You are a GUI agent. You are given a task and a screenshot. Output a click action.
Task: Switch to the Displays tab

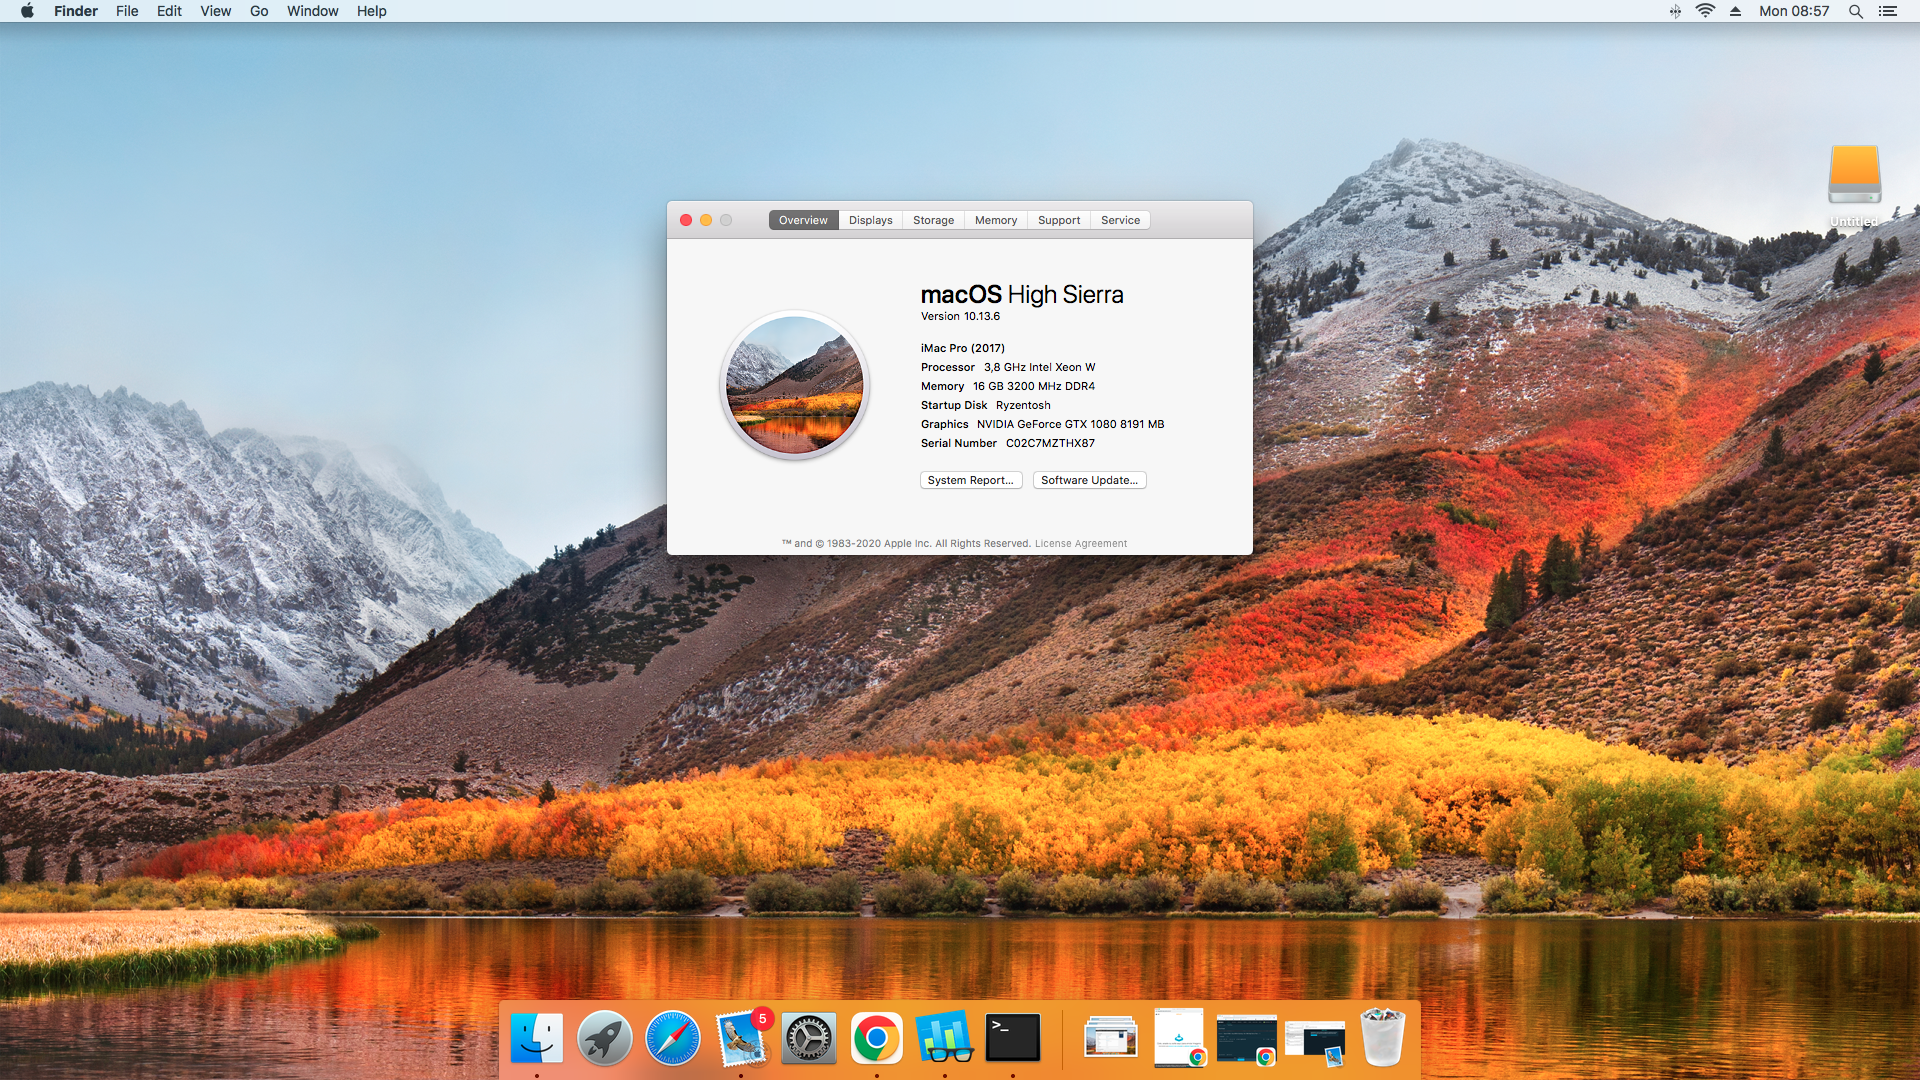point(870,220)
